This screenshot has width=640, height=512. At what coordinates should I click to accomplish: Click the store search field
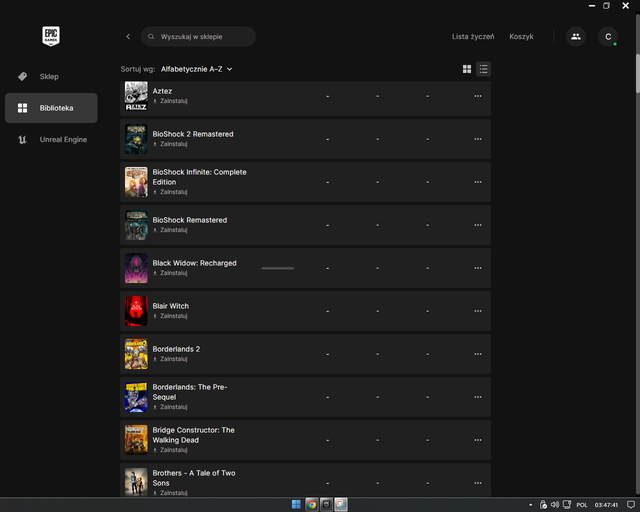[x=198, y=37]
